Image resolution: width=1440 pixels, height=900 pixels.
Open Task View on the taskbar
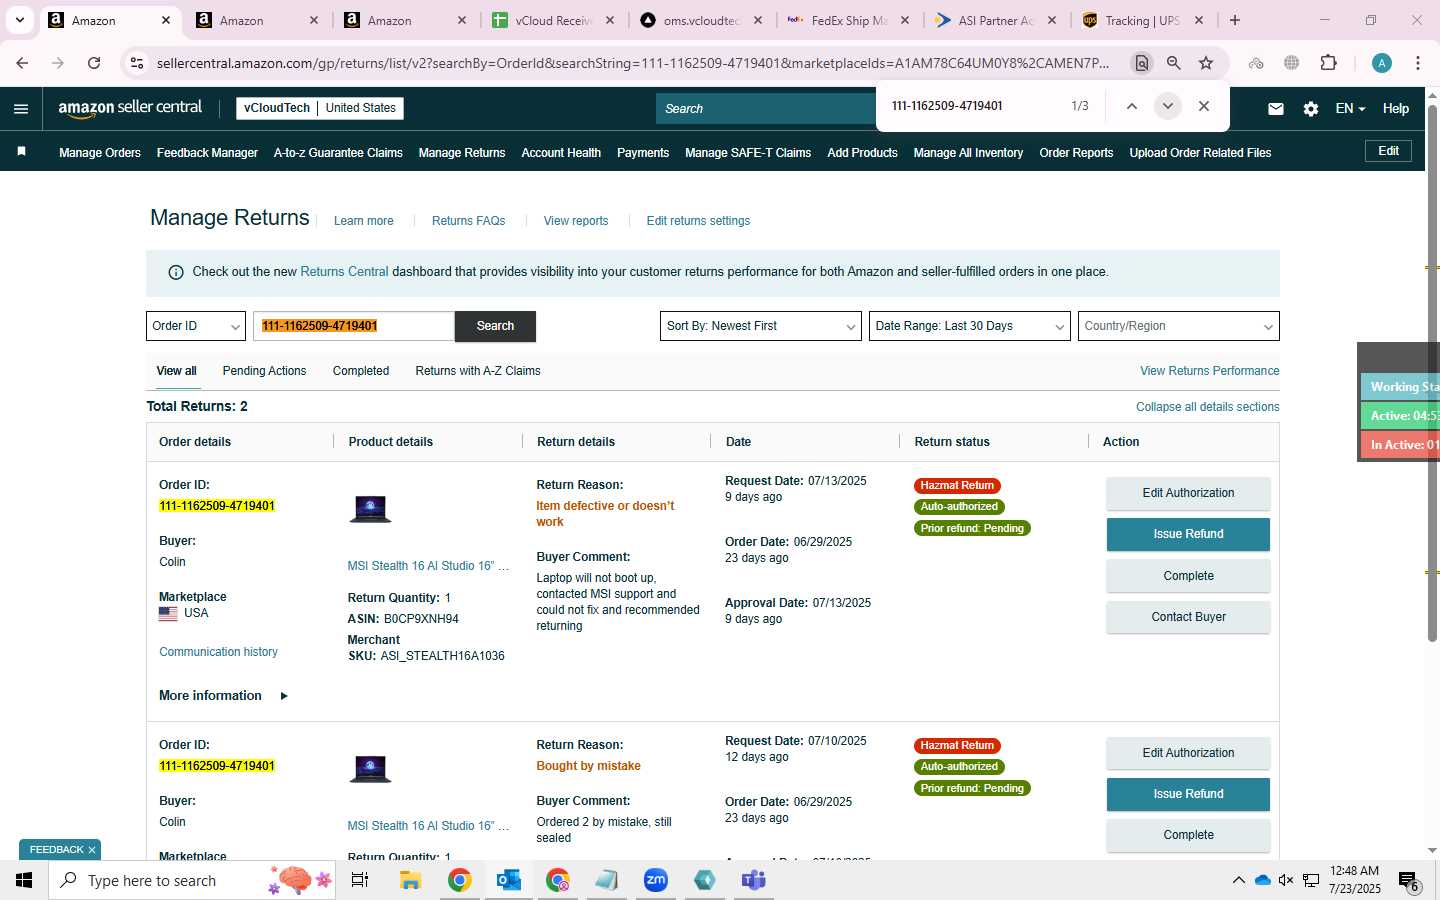(x=360, y=880)
